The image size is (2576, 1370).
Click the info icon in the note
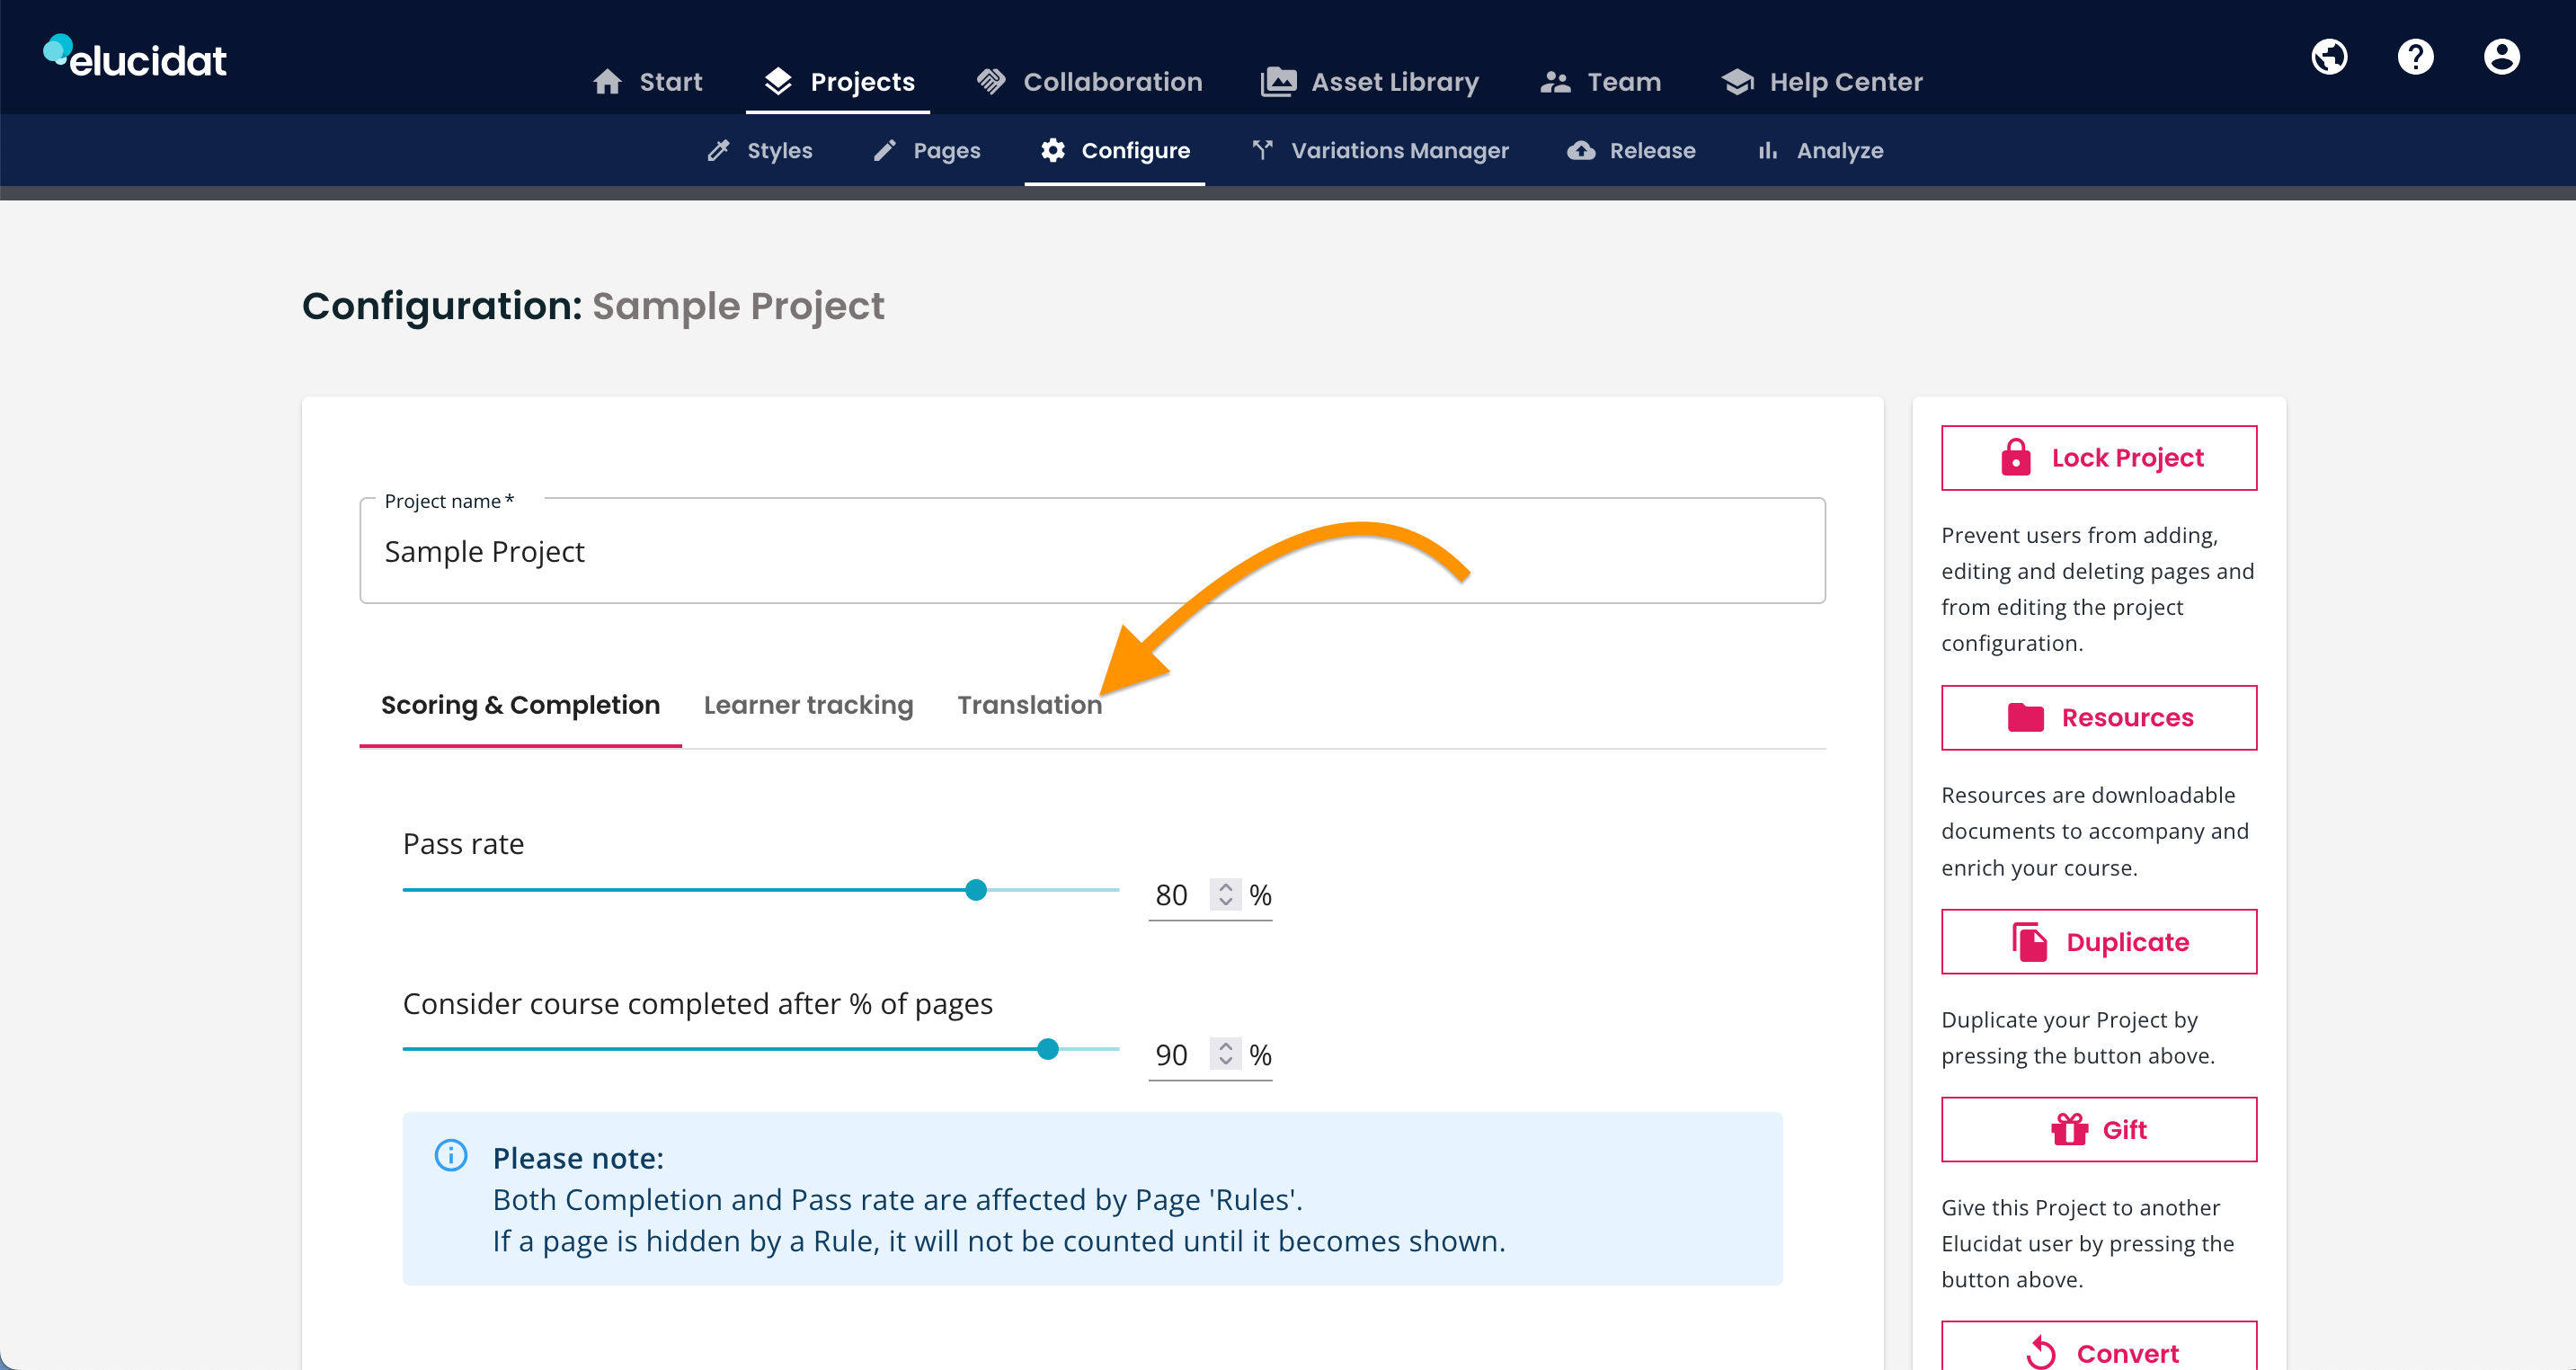point(451,1156)
